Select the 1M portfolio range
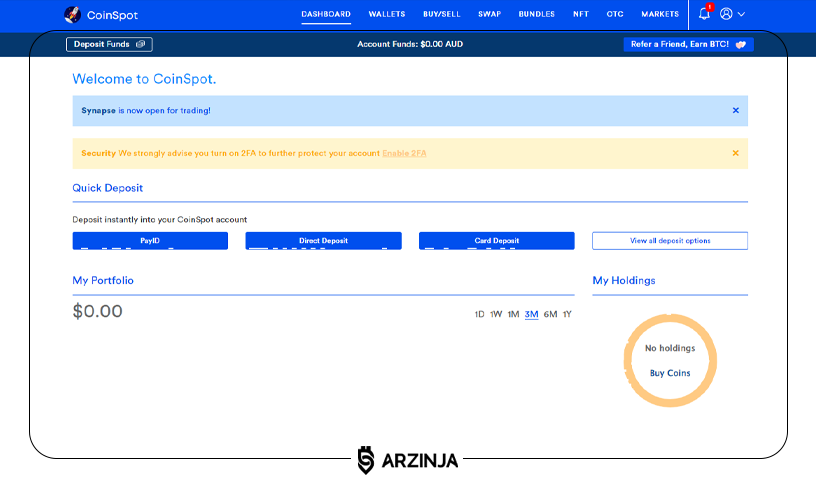 pyautogui.click(x=513, y=314)
